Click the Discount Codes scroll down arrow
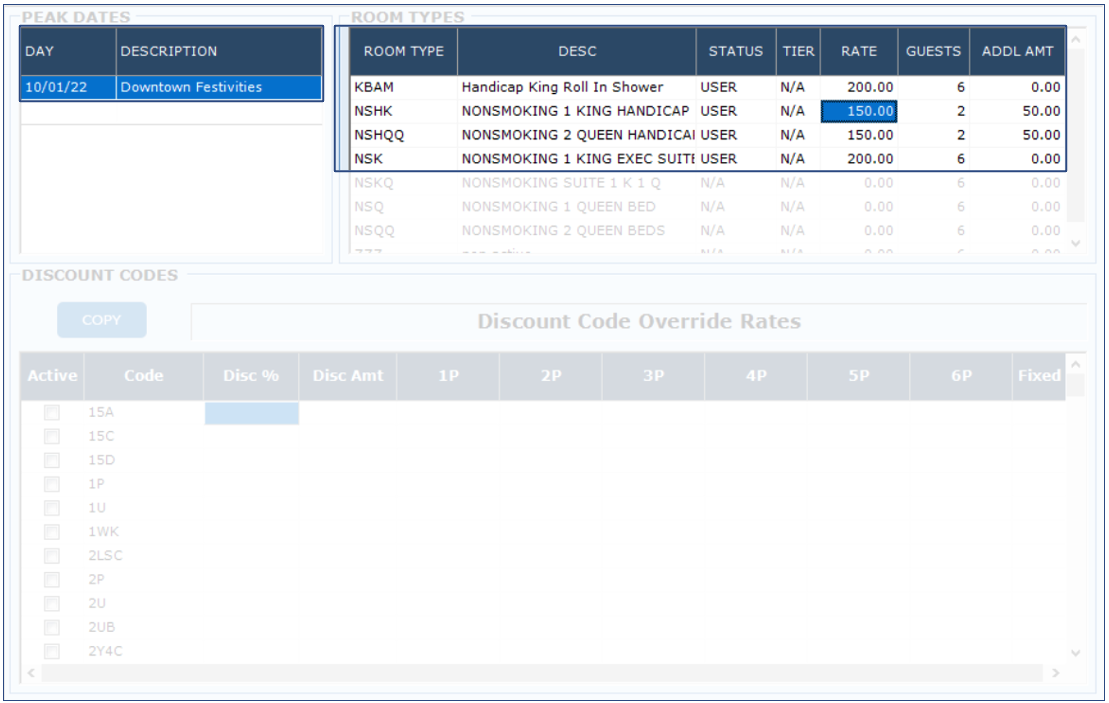The width and height of the screenshot is (1109, 703). (x=1076, y=652)
